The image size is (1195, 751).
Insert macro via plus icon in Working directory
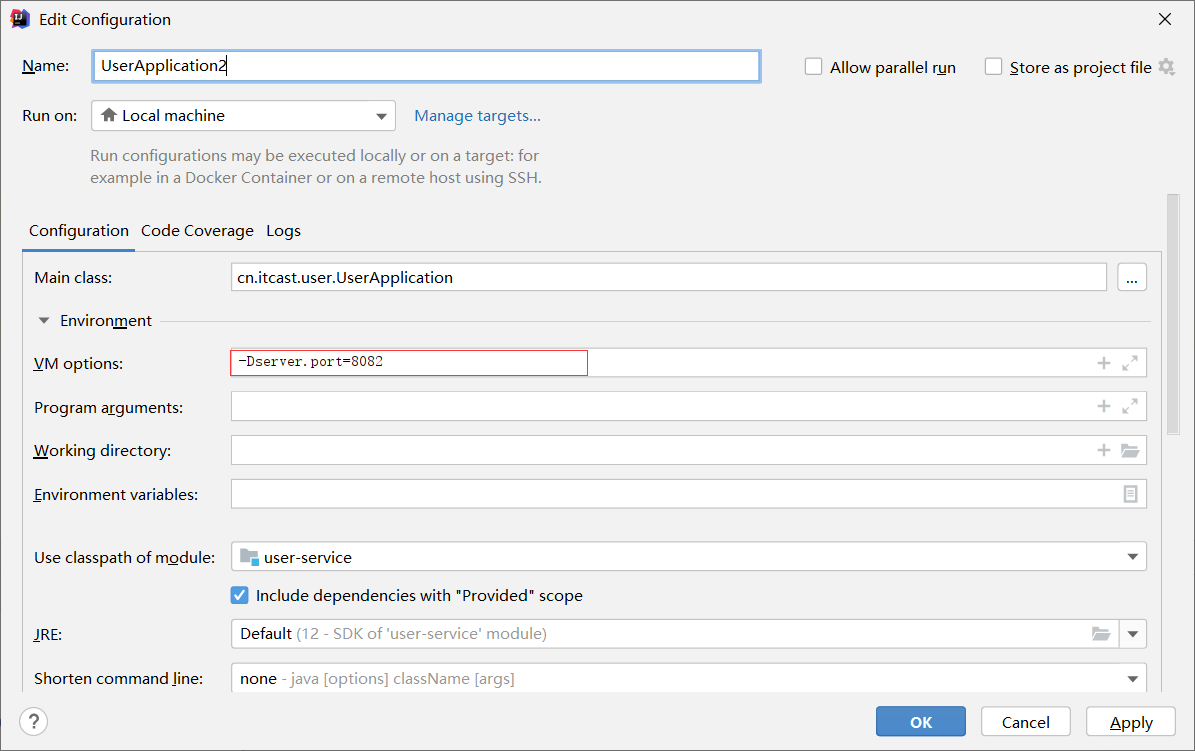point(1104,451)
